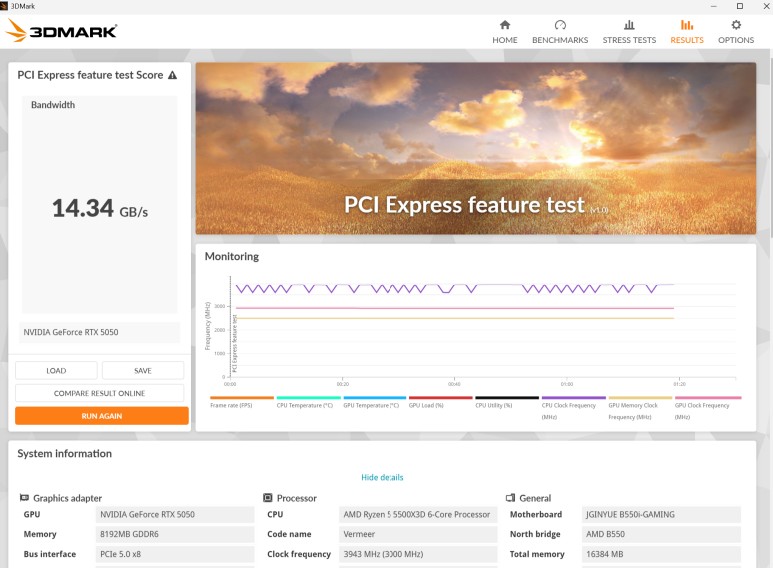Click COMPARE RESULT ONLINE button
Screen dimensions: 773x568
[x=100, y=393]
